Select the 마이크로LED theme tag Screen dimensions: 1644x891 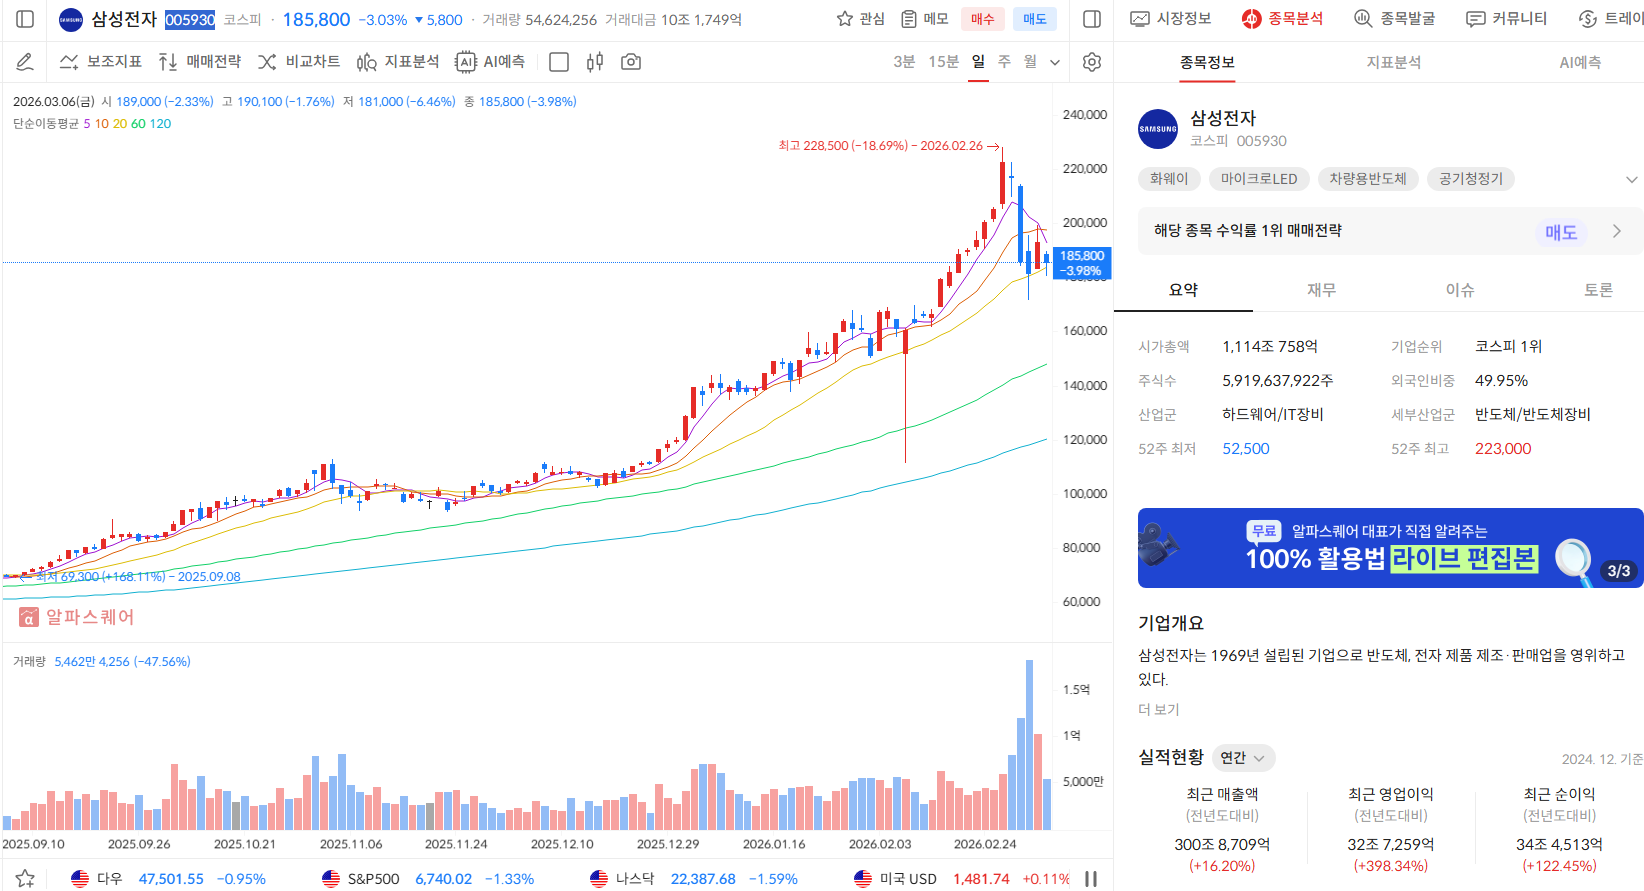pos(1259,179)
